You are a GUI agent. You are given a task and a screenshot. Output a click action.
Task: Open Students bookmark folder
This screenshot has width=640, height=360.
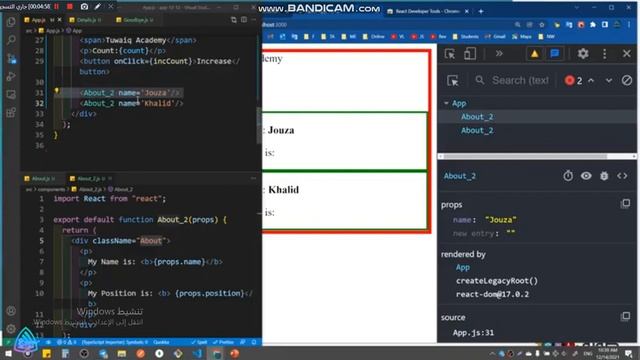click(465, 37)
